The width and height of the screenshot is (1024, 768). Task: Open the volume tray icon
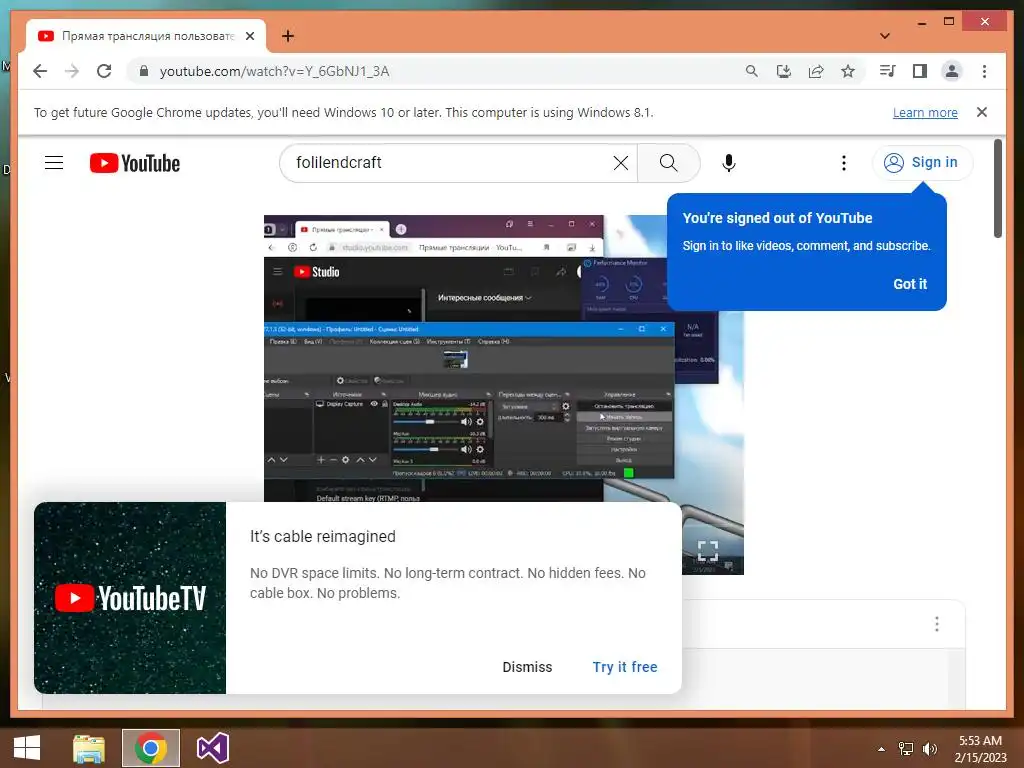[929, 749]
